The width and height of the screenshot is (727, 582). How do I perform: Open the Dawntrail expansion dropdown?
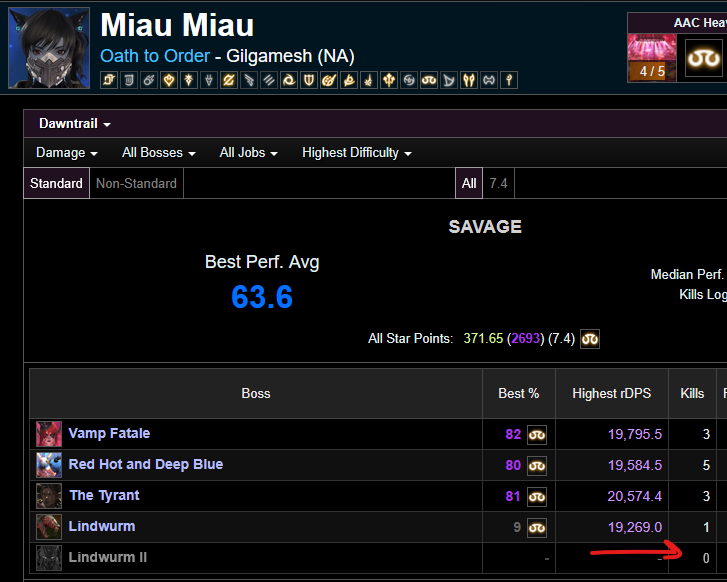coord(75,124)
